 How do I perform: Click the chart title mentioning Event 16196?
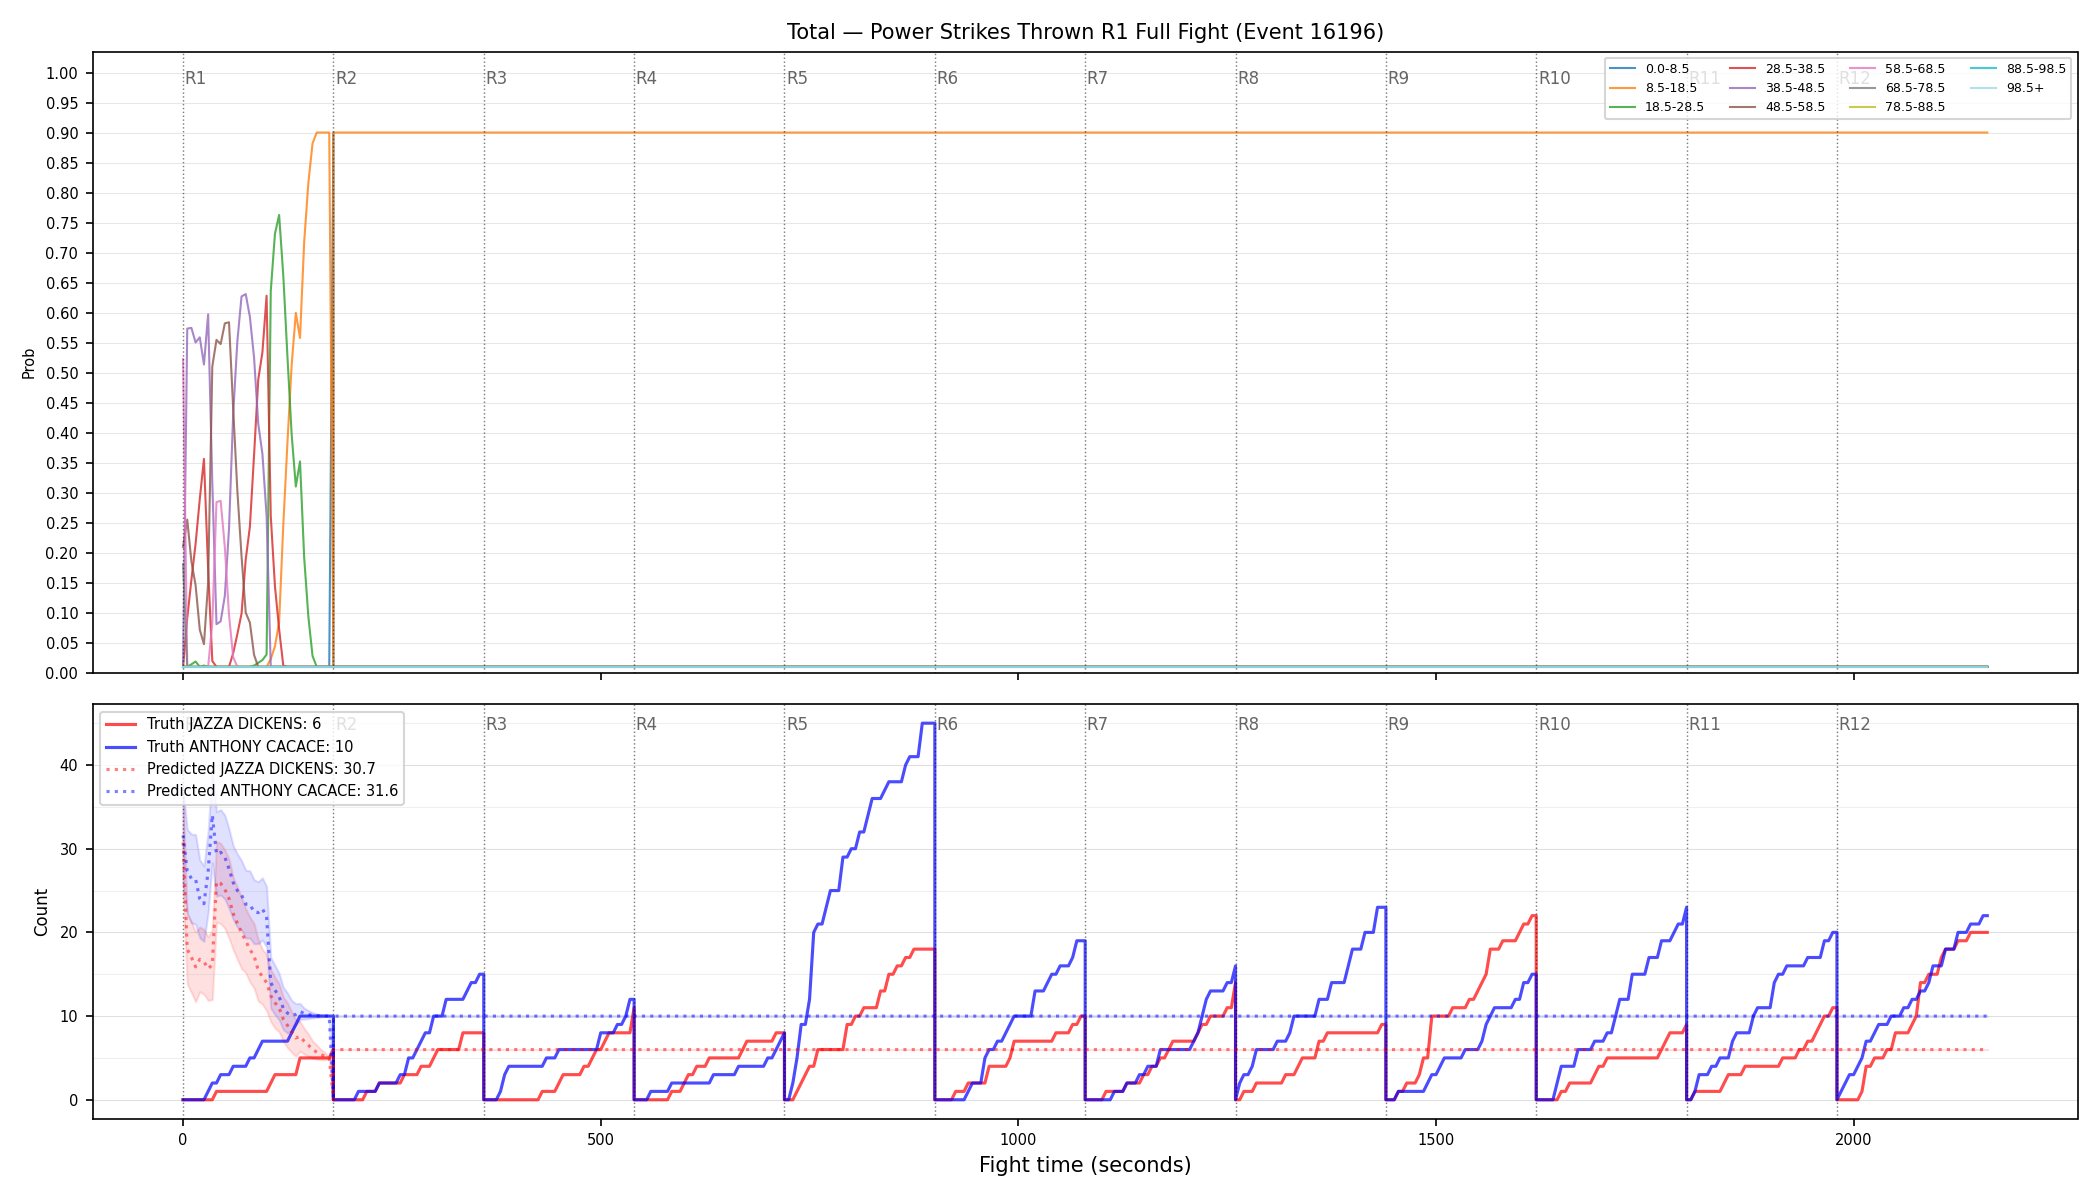pos(1085,32)
